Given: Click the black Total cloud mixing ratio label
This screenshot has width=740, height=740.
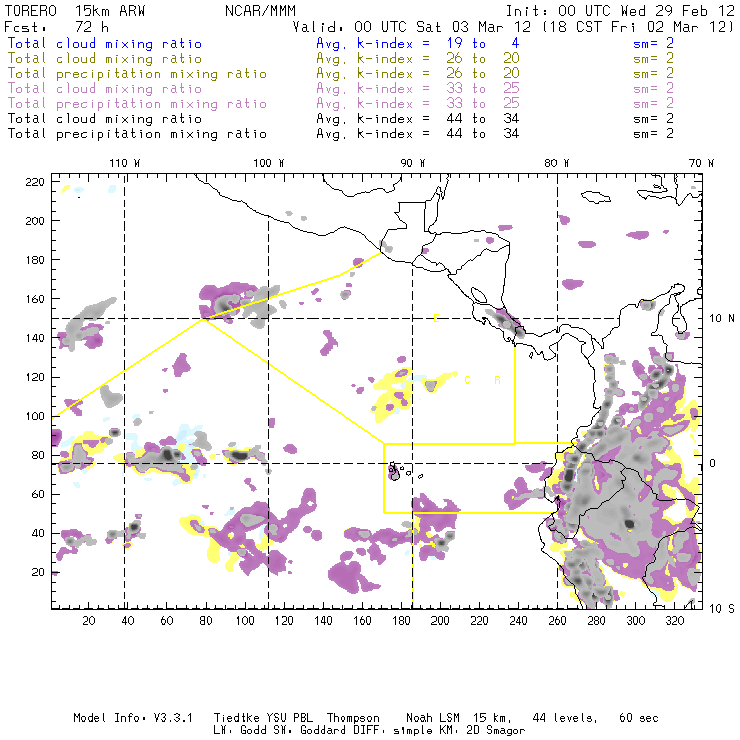Looking at the screenshot, I should 104,119.
